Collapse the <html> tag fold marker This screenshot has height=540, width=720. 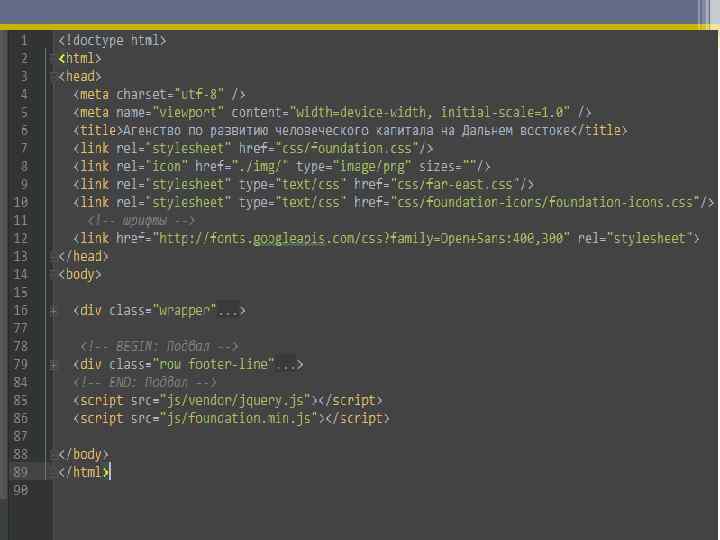coord(53,59)
